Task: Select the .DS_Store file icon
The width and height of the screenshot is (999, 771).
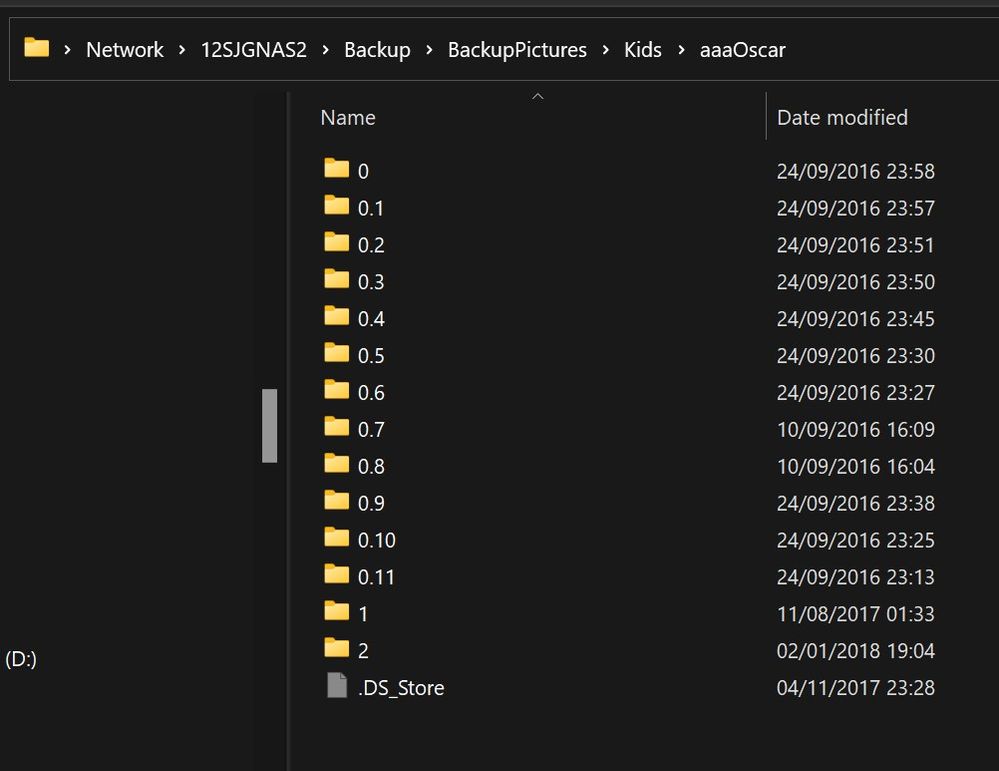Action: point(337,687)
